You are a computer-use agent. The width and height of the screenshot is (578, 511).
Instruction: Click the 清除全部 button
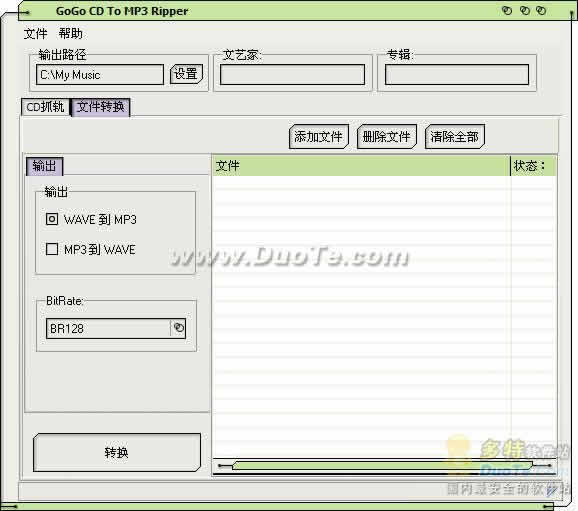(x=455, y=137)
